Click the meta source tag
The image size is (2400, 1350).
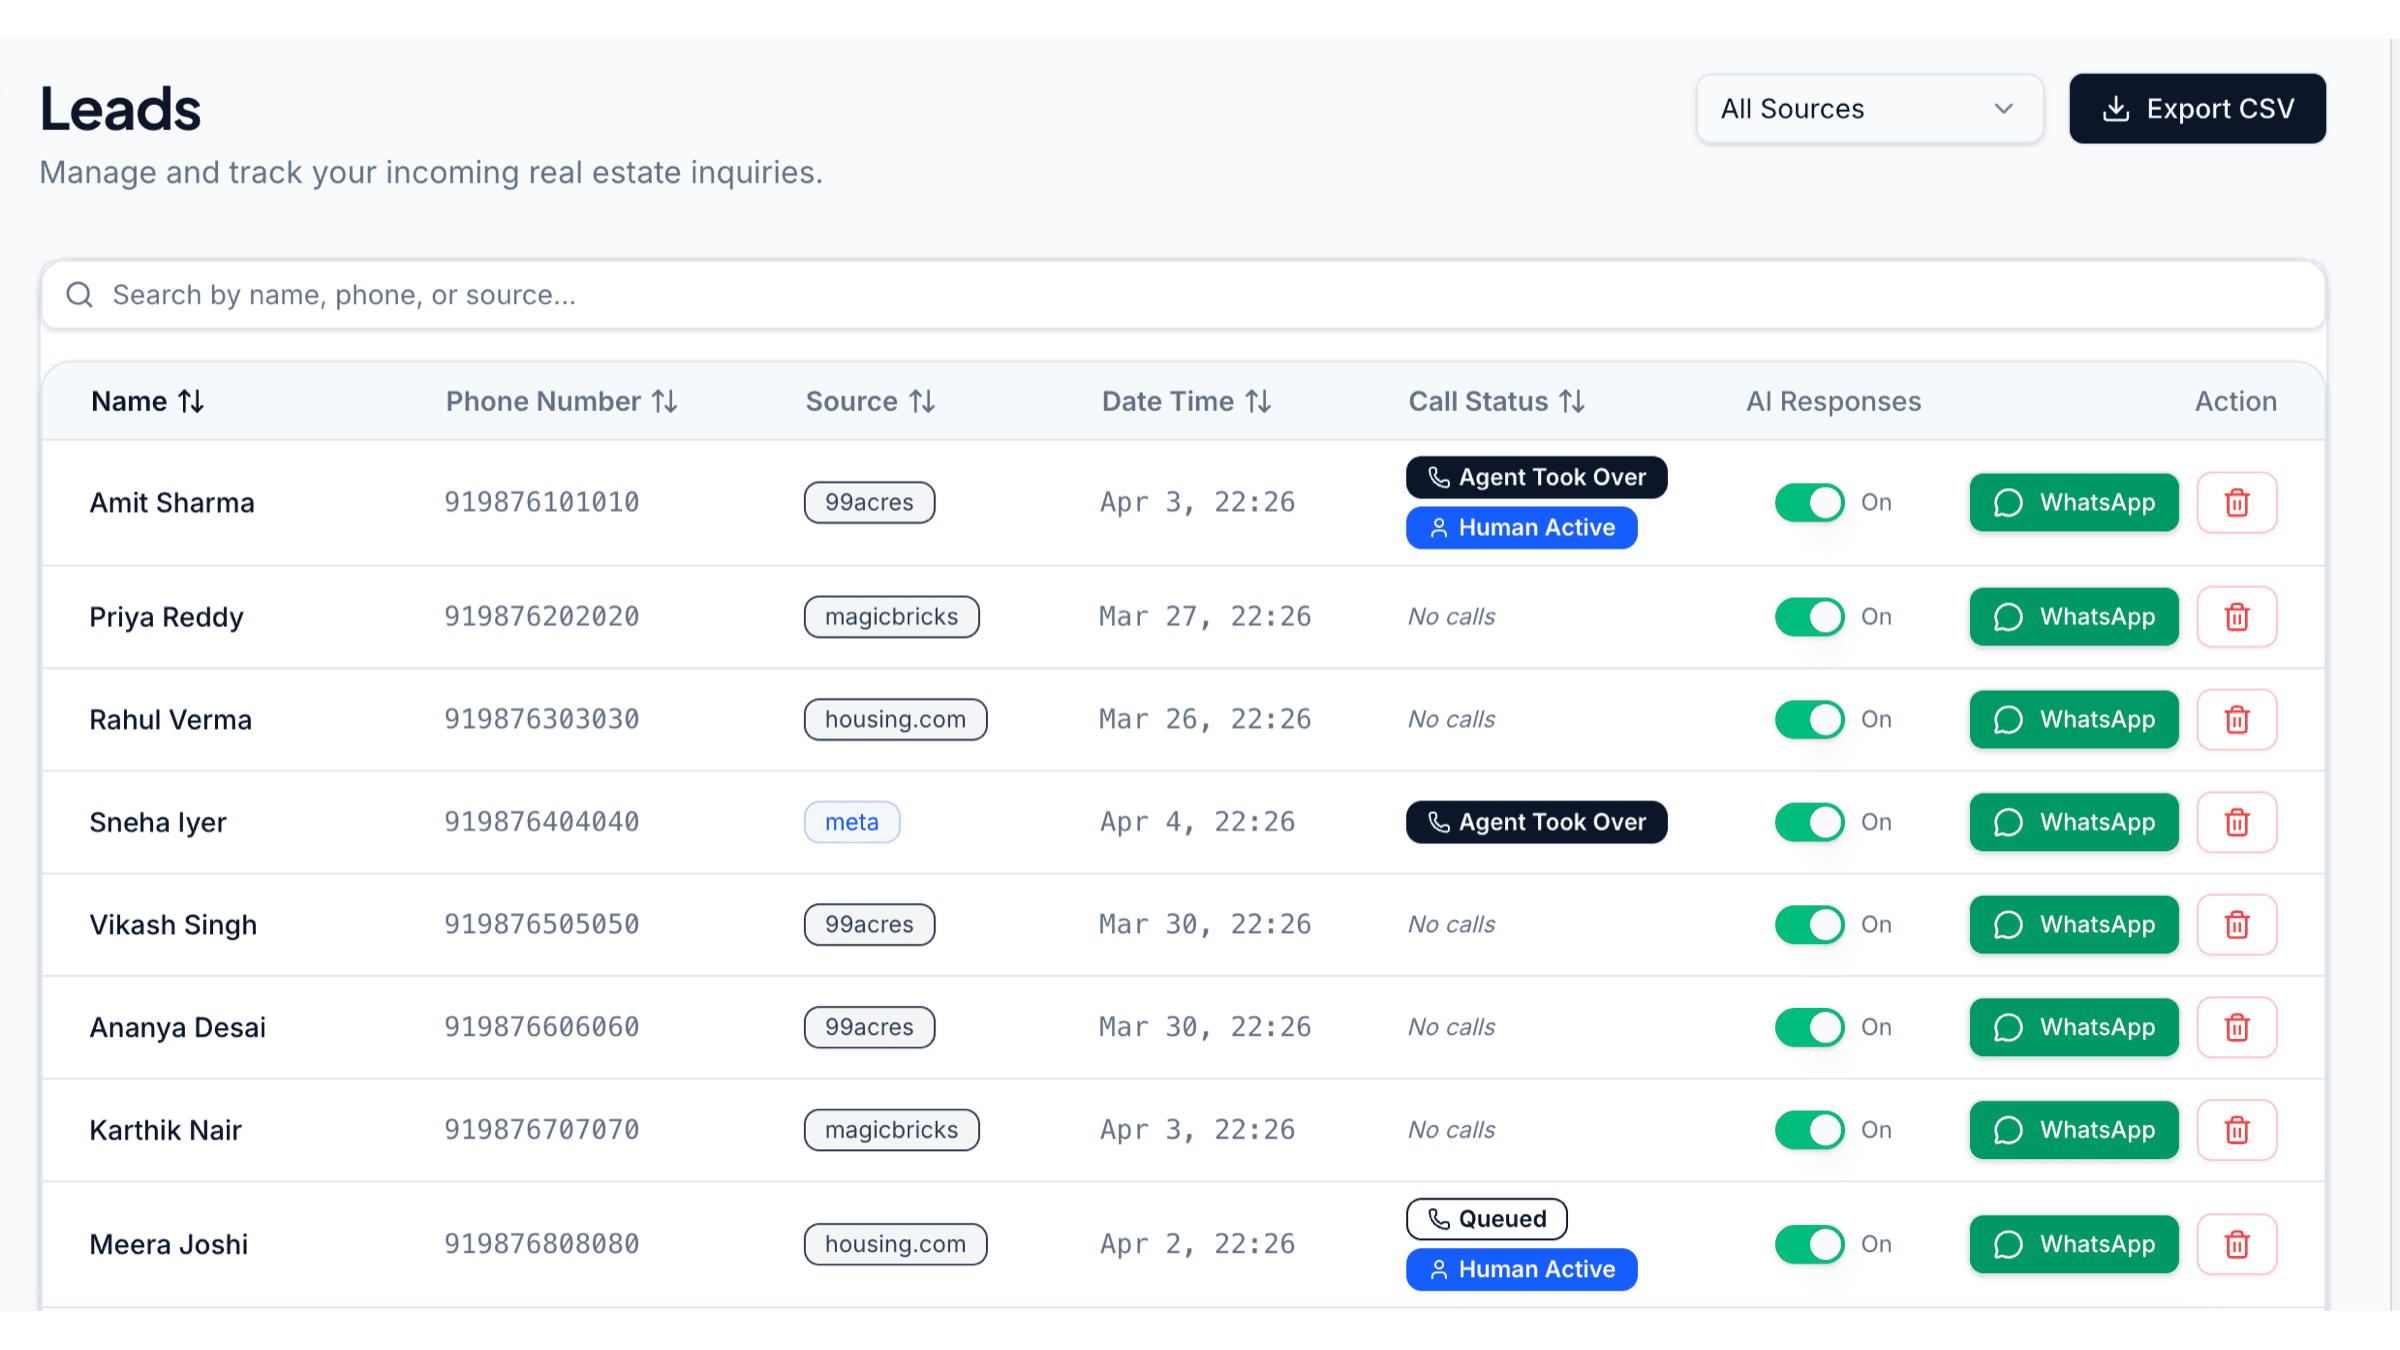pyautogui.click(x=852, y=822)
